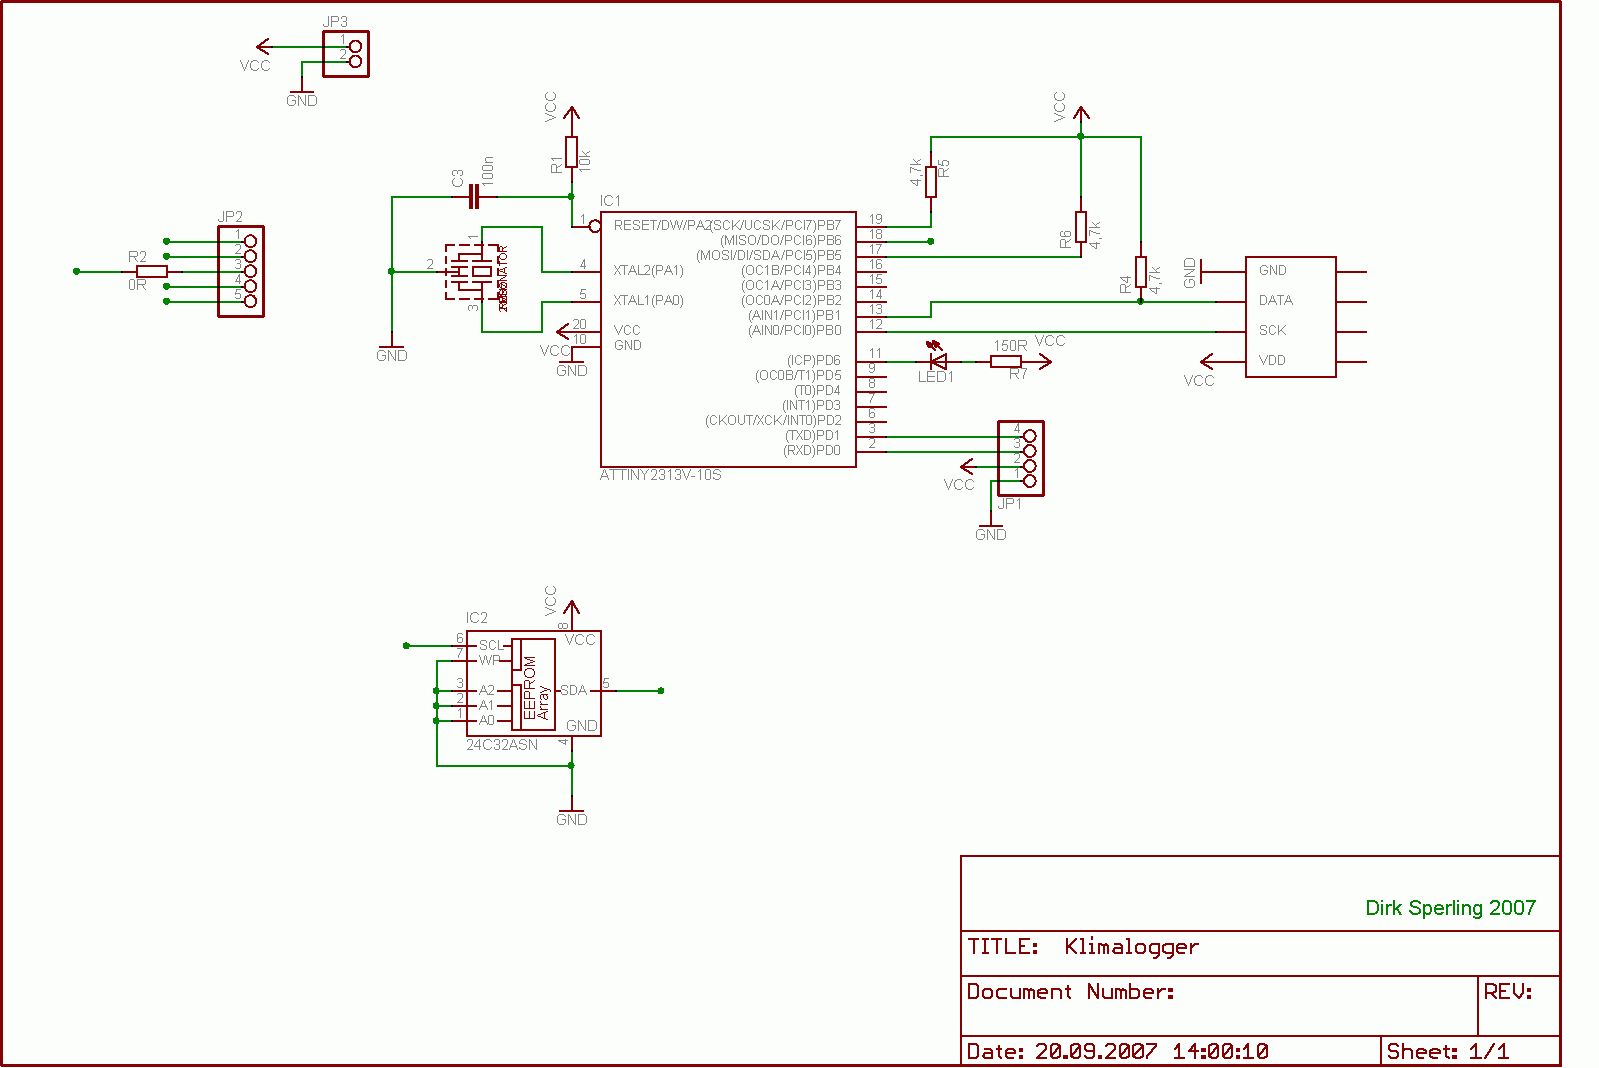
Task: Click the LED1 diode symbol
Action: tap(937, 361)
